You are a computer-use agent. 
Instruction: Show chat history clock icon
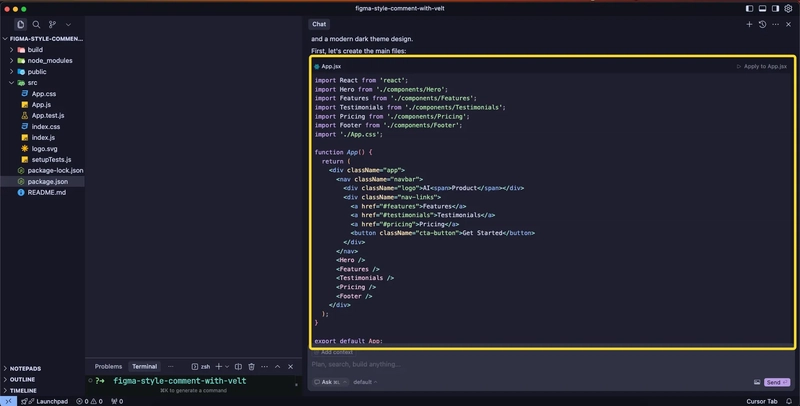click(762, 24)
